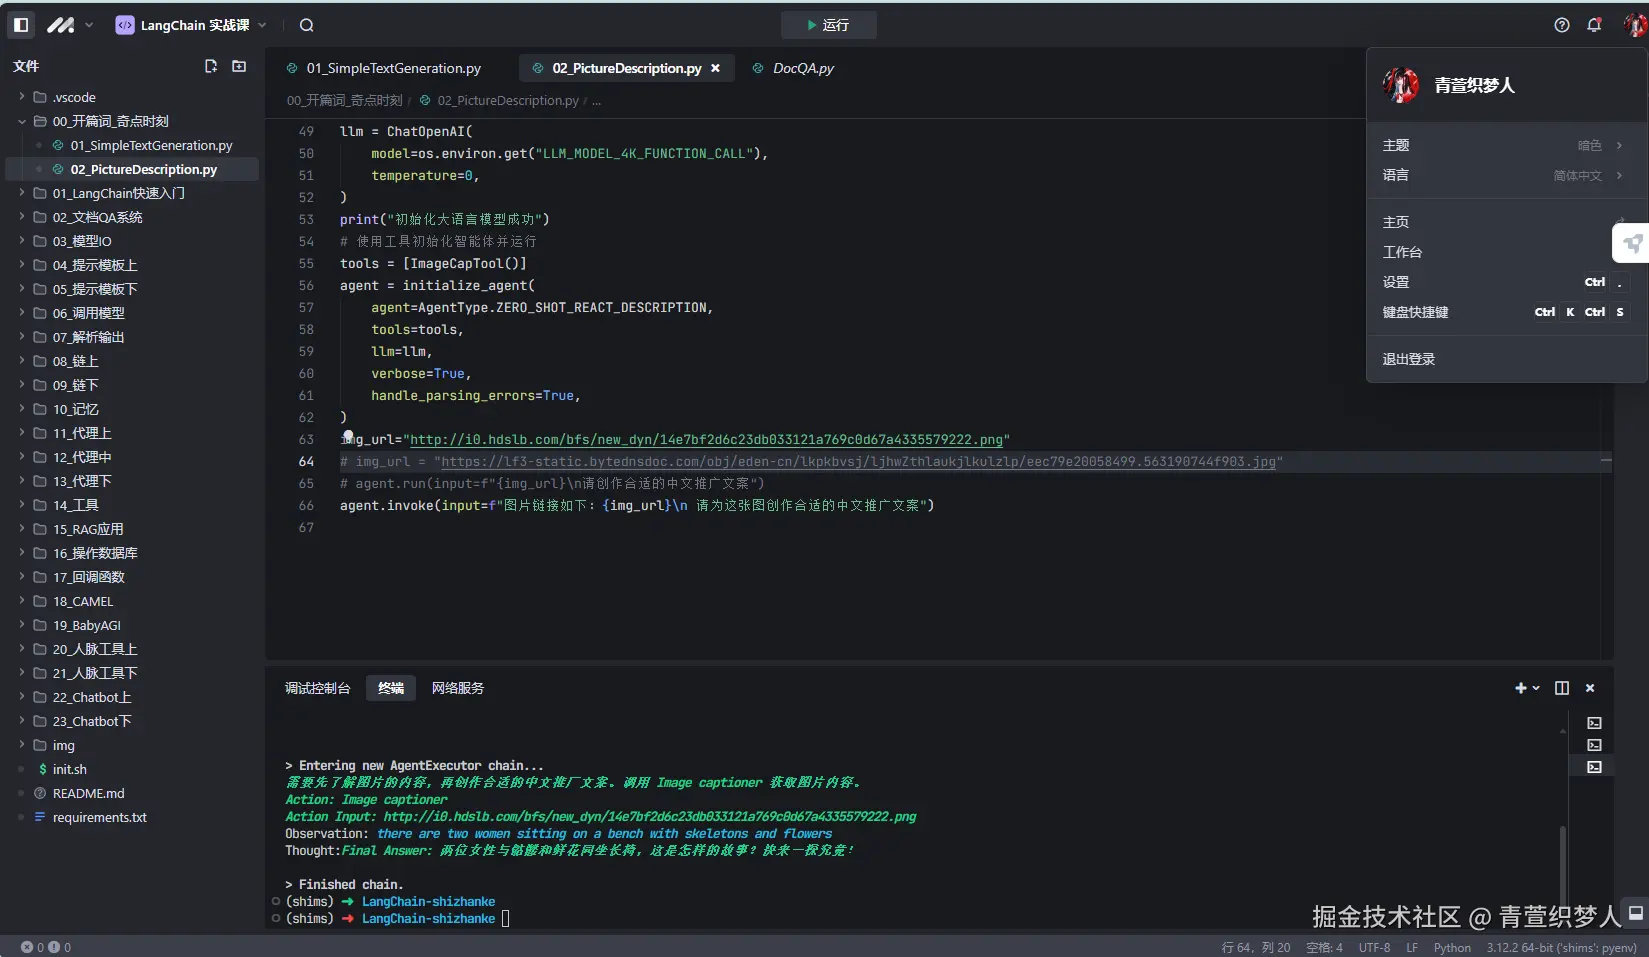
Task: Create a new file in explorer
Action: pos(211,66)
